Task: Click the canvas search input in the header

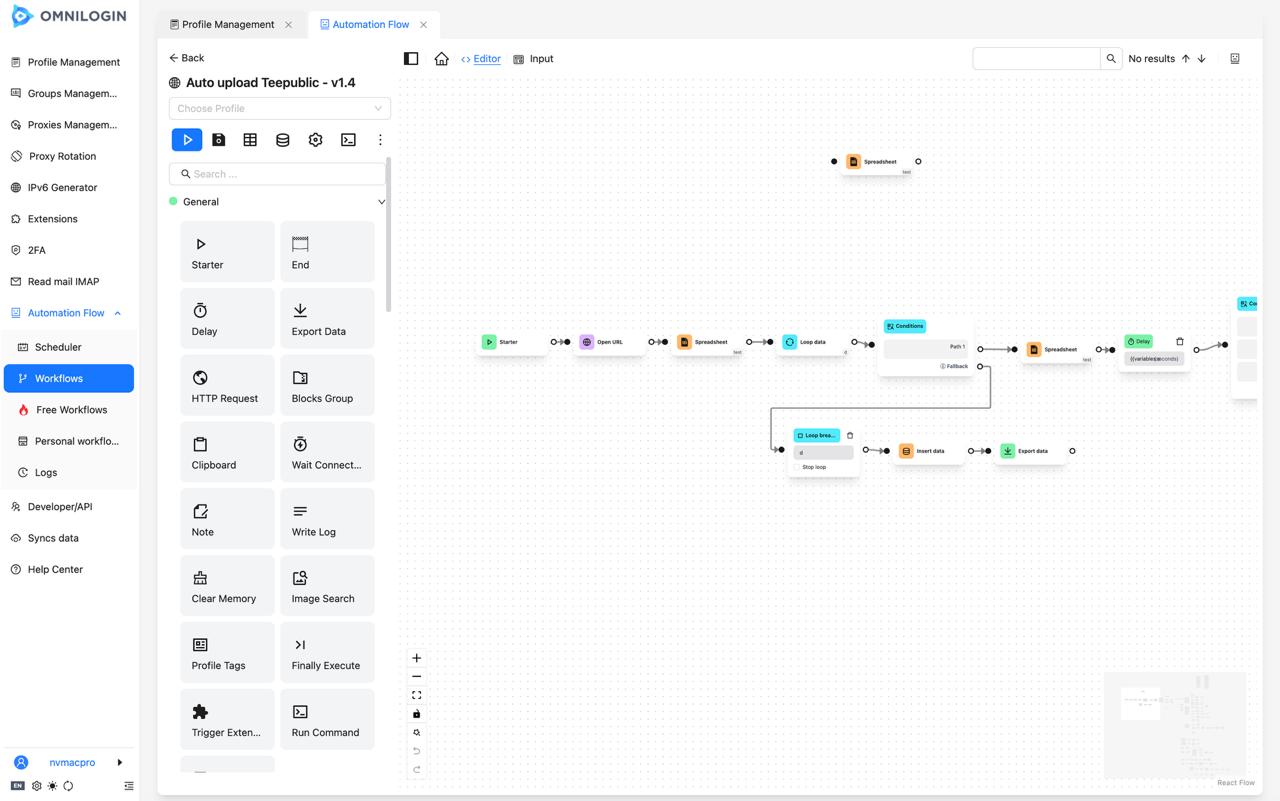Action: 1036,59
